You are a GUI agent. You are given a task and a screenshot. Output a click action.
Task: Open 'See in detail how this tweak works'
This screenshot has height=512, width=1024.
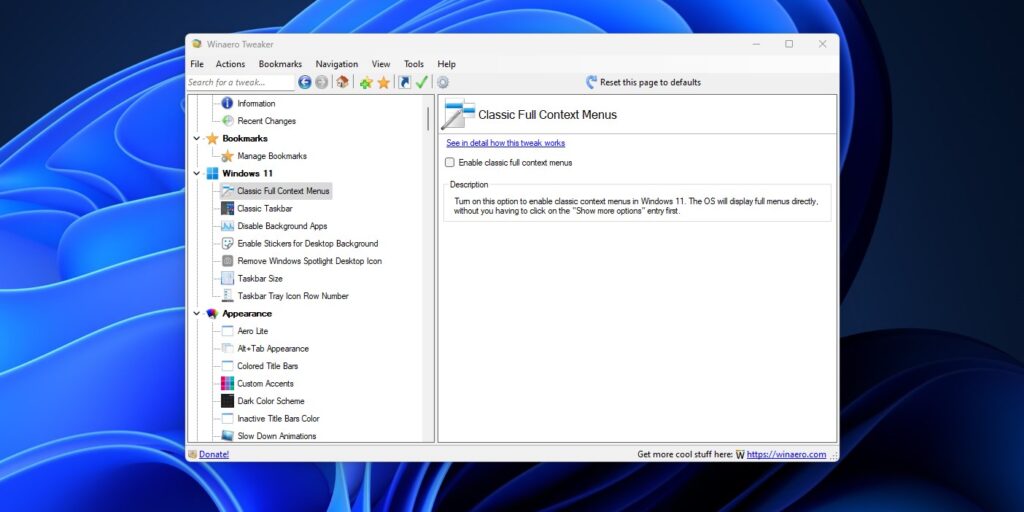tap(505, 143)
